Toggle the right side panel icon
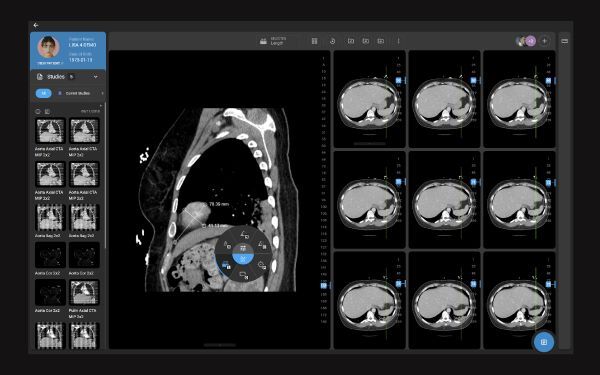The width and height of the screenshot is (600, 375). coord(564,41)
